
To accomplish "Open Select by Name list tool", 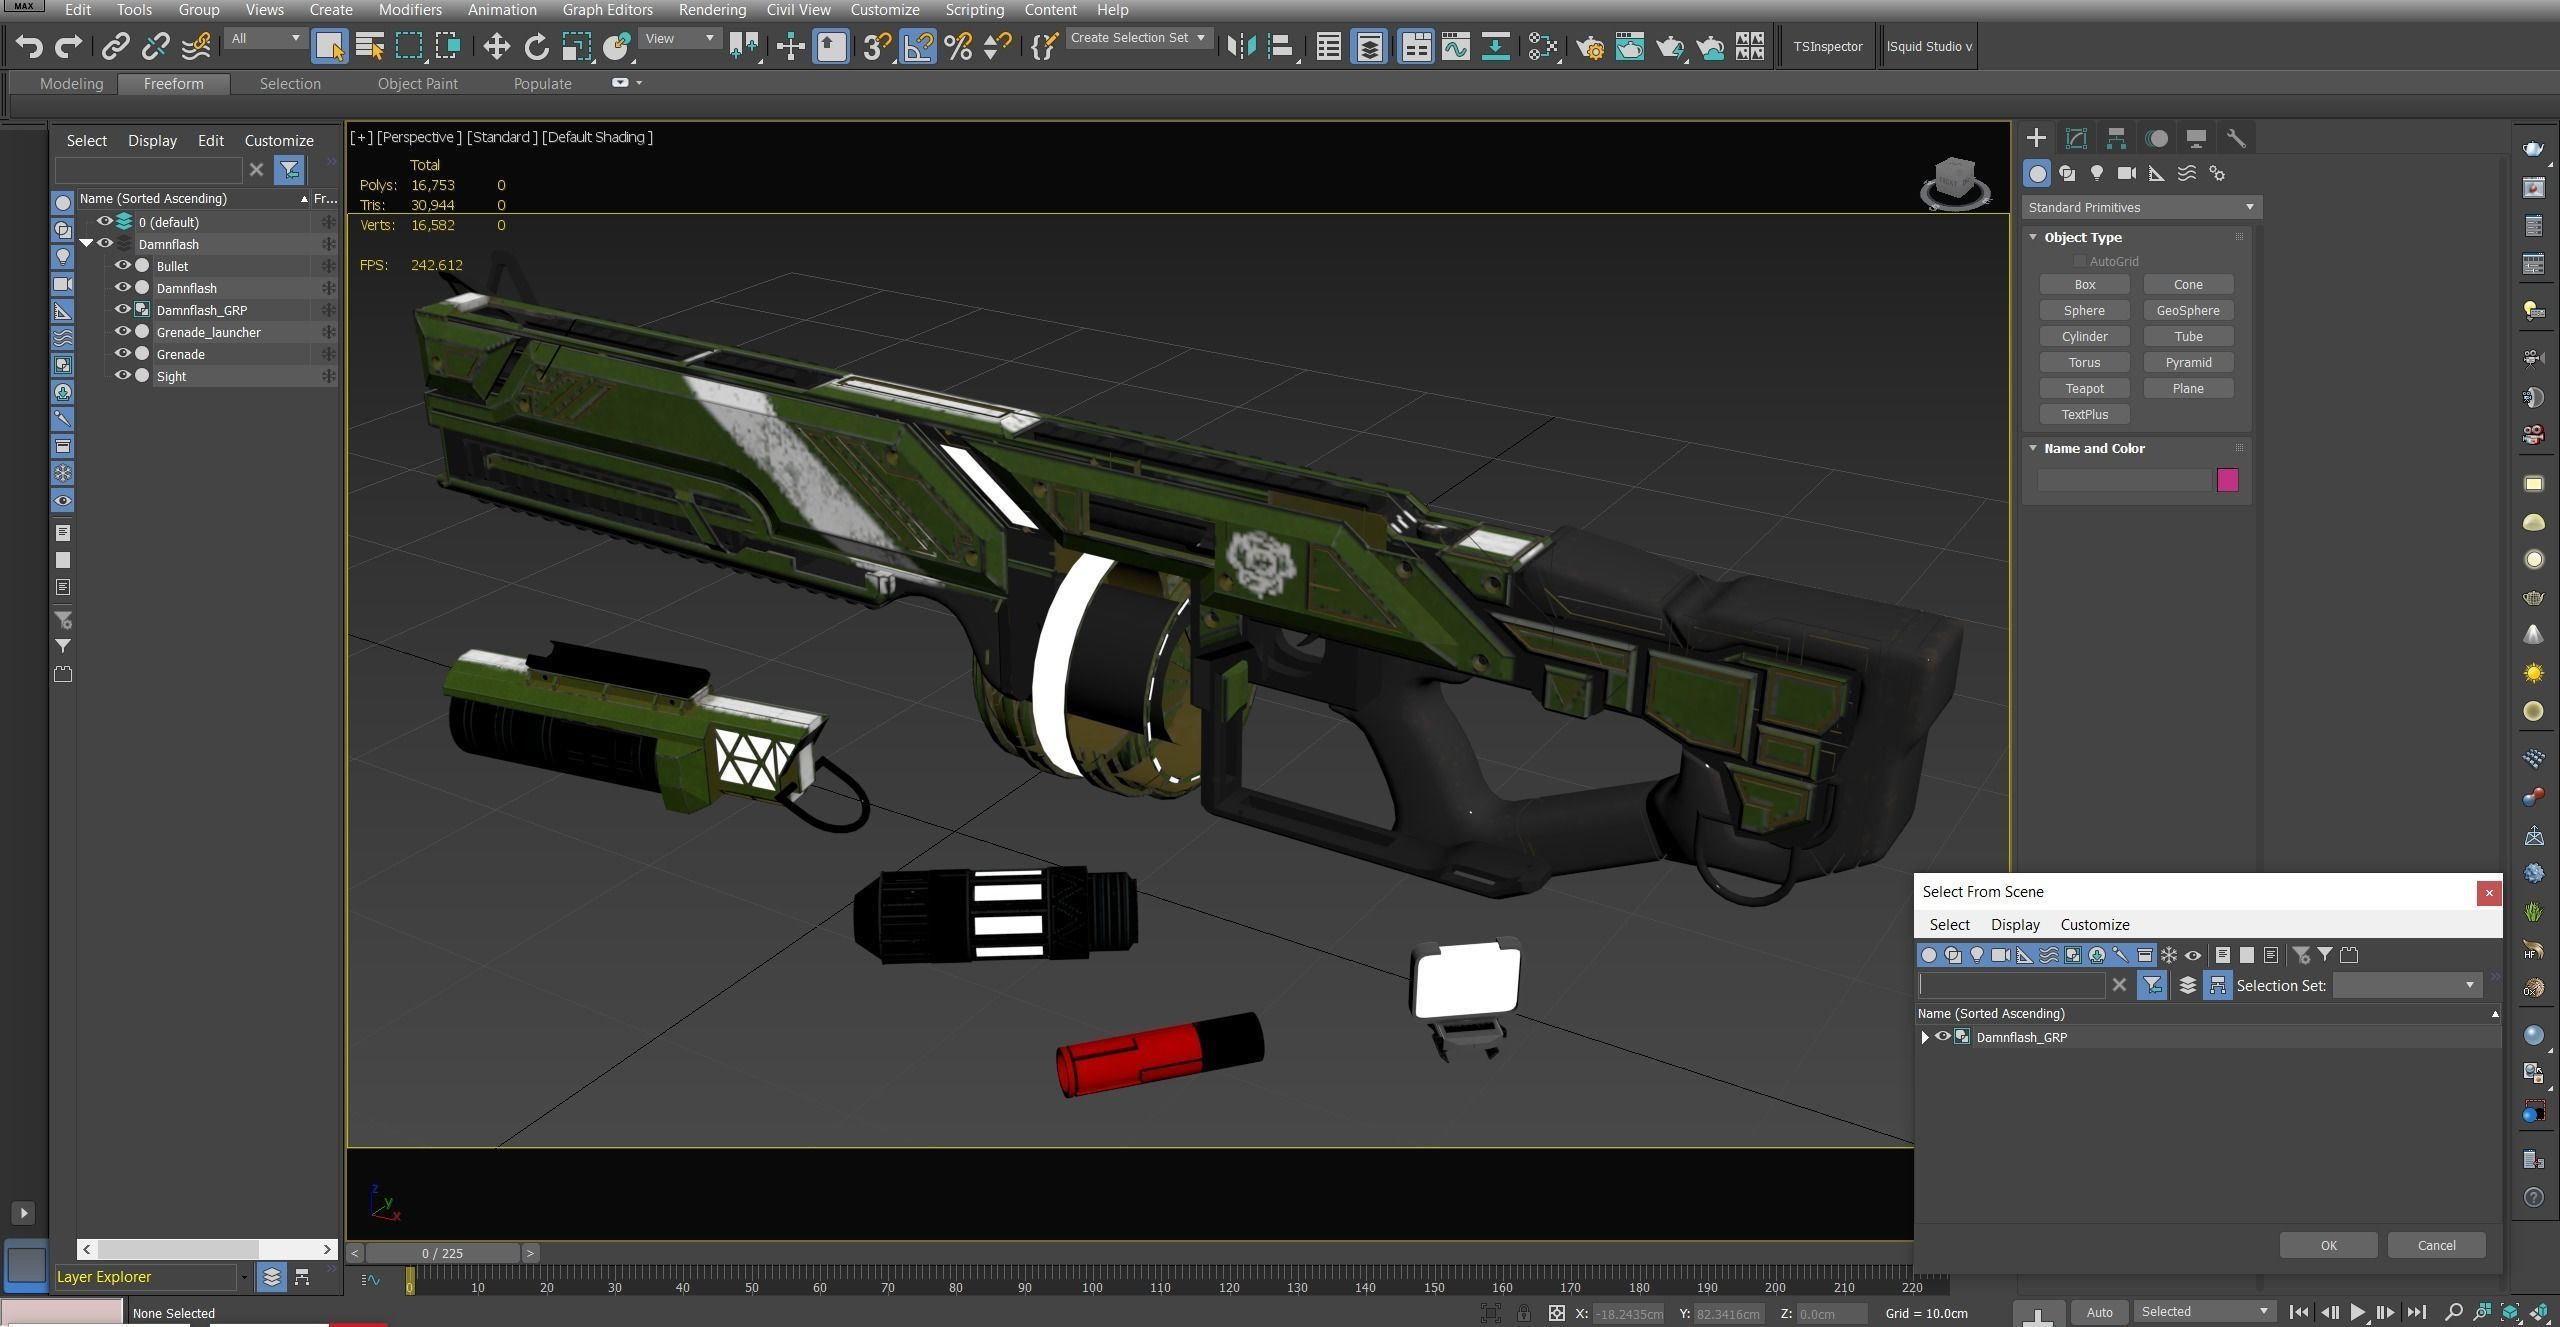I will click(369, 46).
